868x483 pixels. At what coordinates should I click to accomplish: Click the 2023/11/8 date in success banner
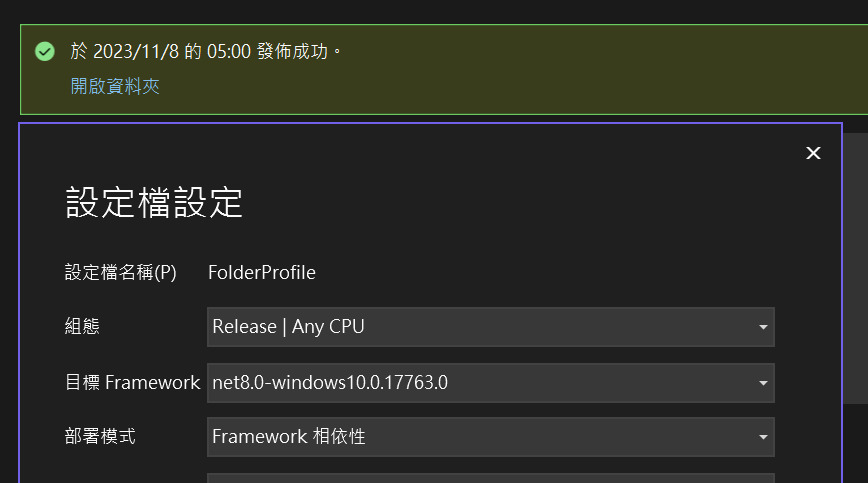pyautogui.click(x=136, y=51)
